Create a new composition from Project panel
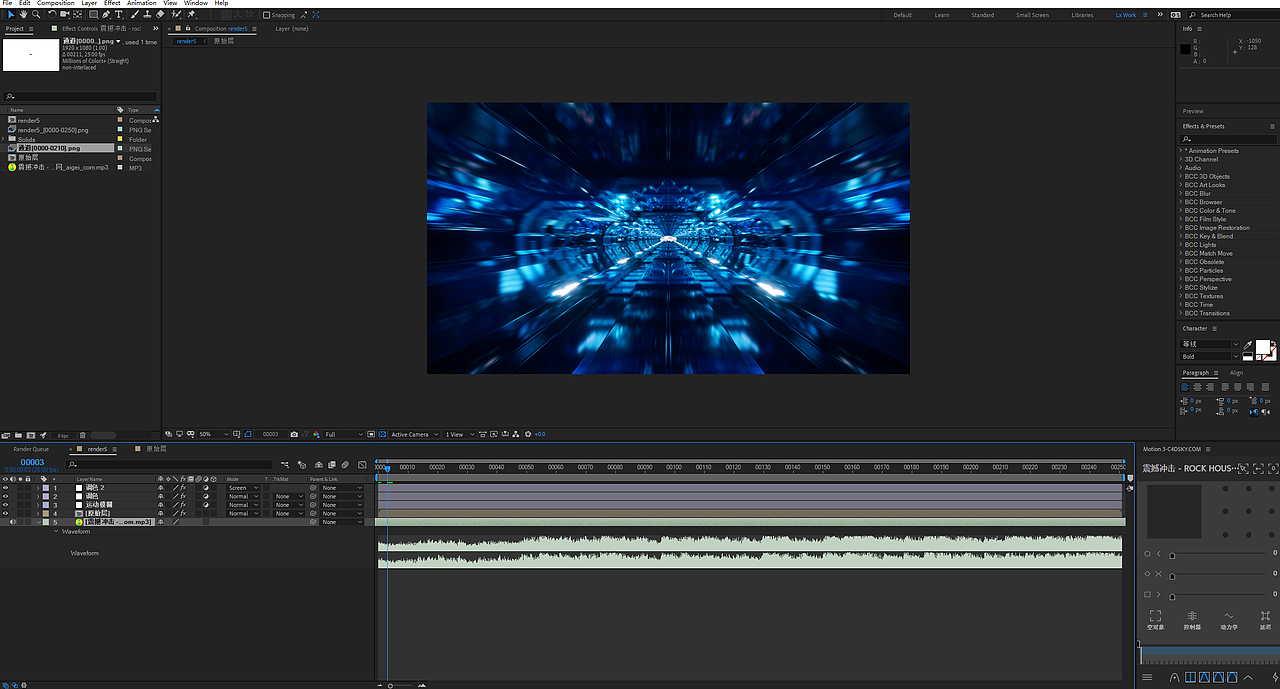The image size is (1280, 689). [x=31, y=435]
